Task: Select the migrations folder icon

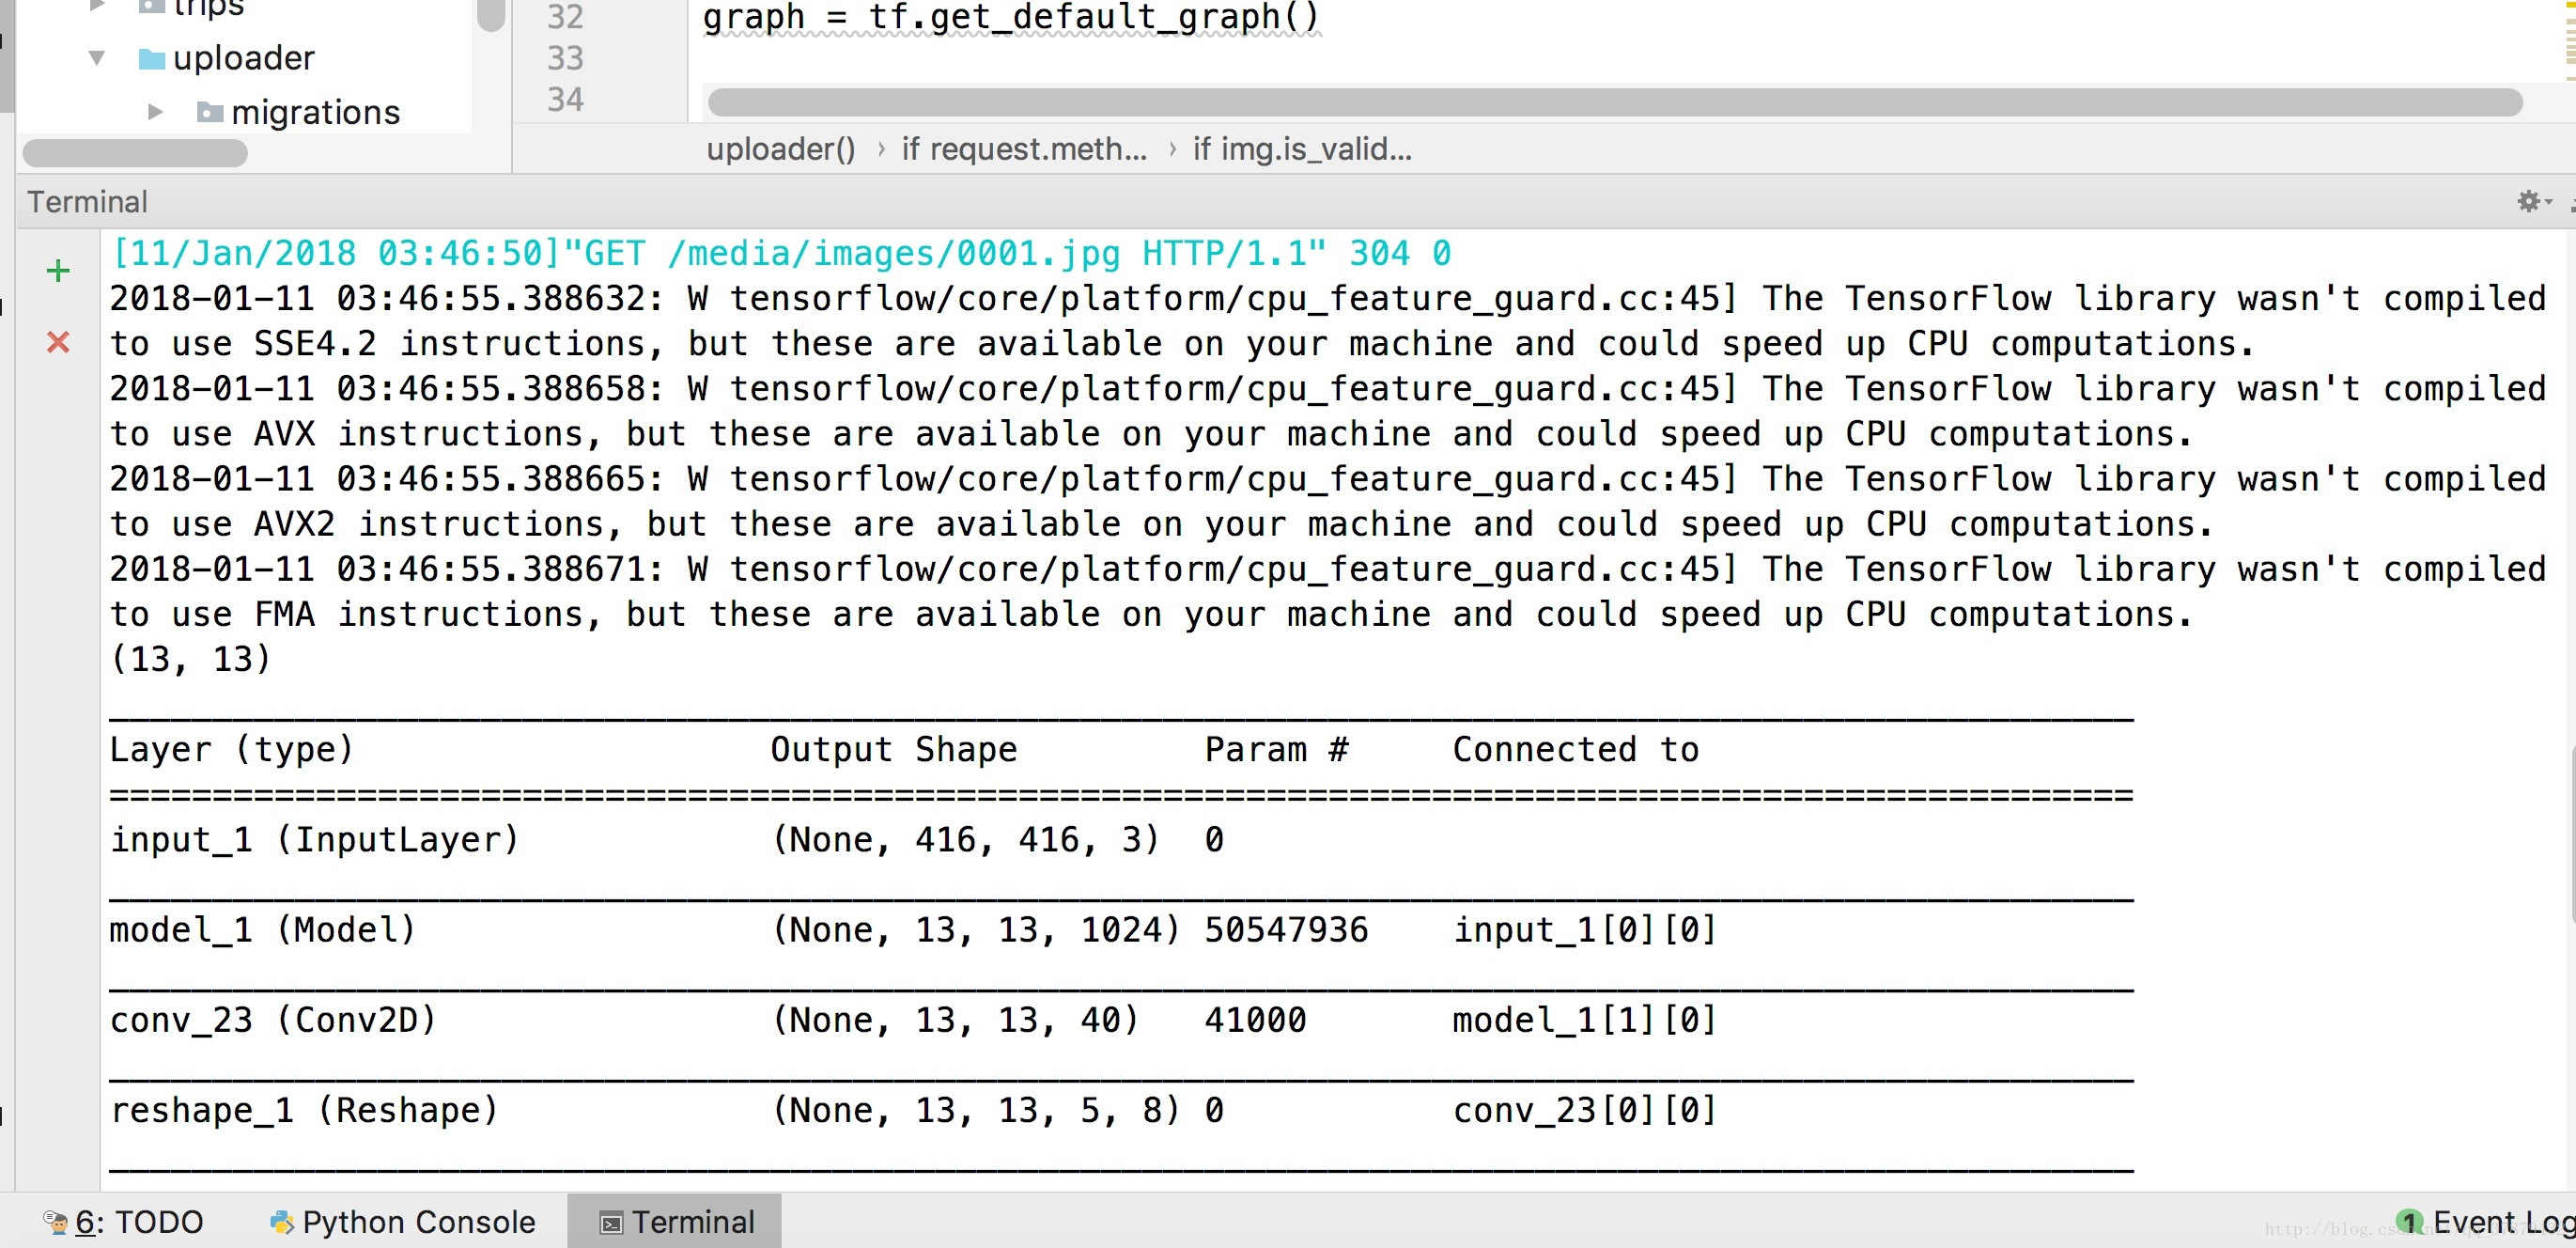Action: 210,112
